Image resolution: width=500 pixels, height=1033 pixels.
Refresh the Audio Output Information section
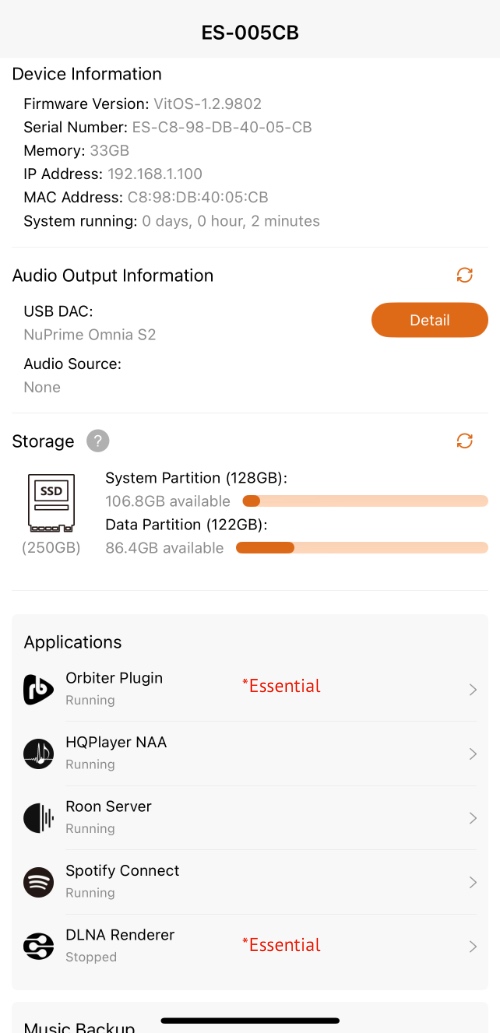[x=464, y=275]
